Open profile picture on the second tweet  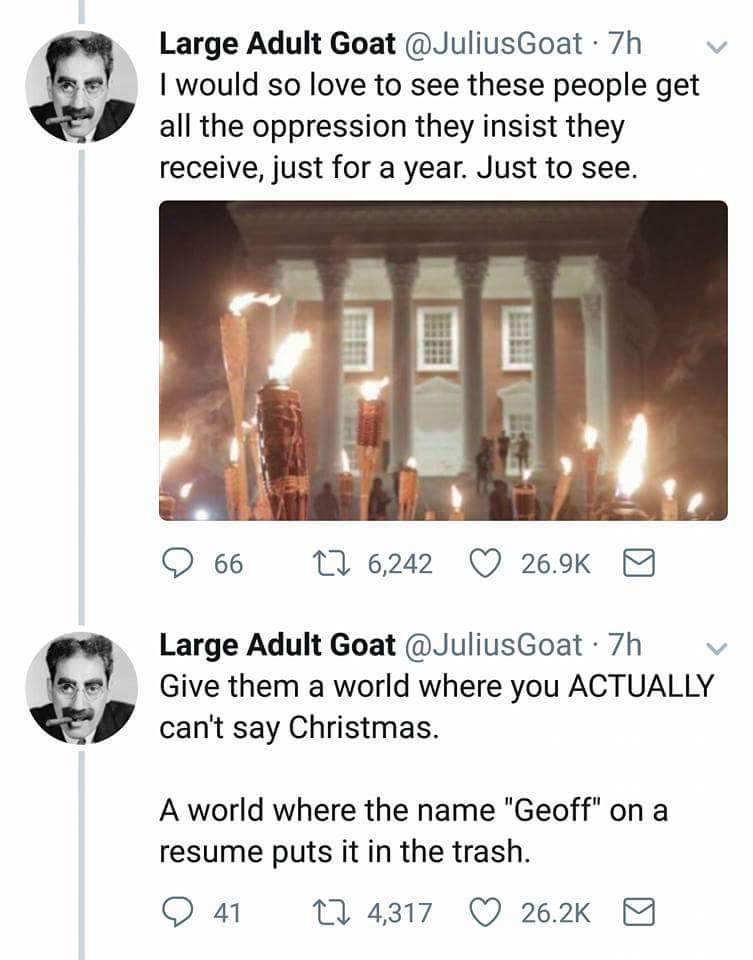81,690
